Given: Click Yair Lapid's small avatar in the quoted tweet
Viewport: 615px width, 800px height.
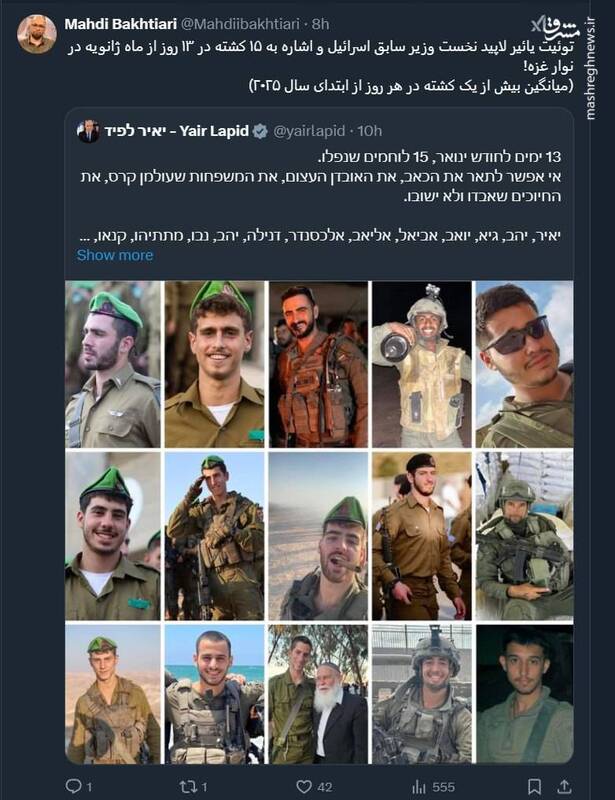Looking at the screenshot, I should [x=89, y=130].
